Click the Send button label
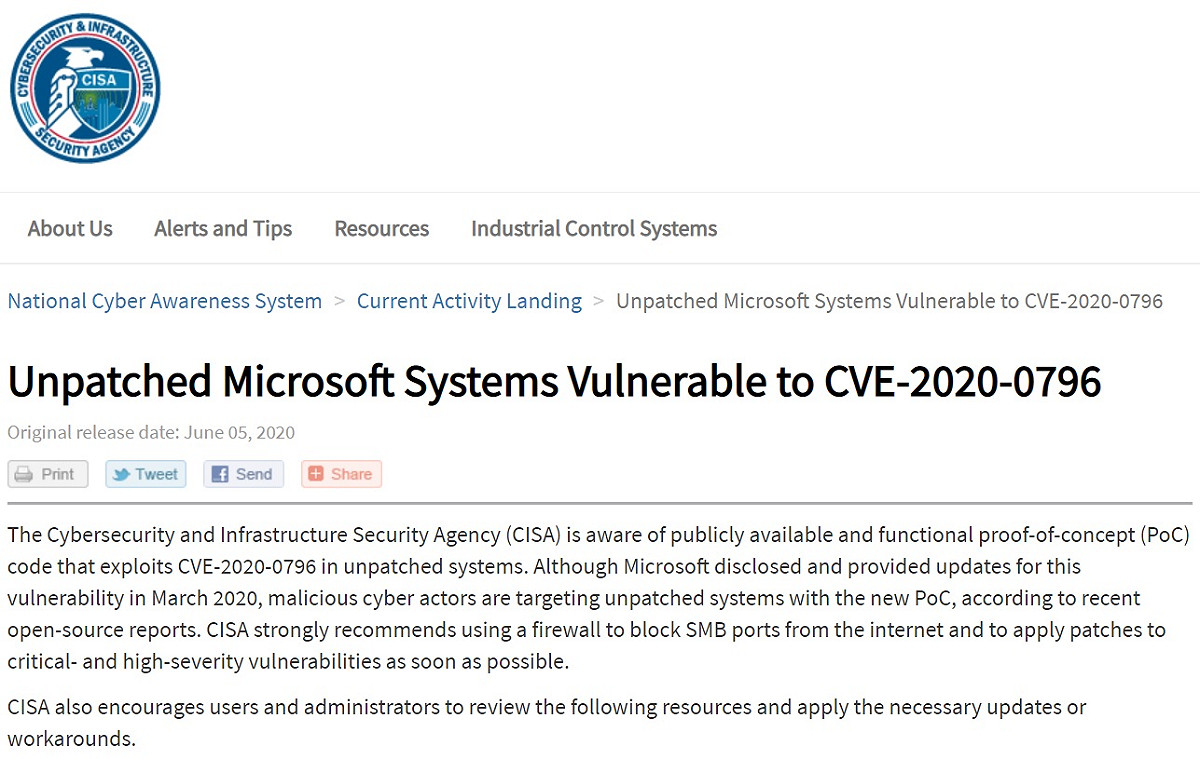Viewport: 1200px width, 759px height. (254, 474)
